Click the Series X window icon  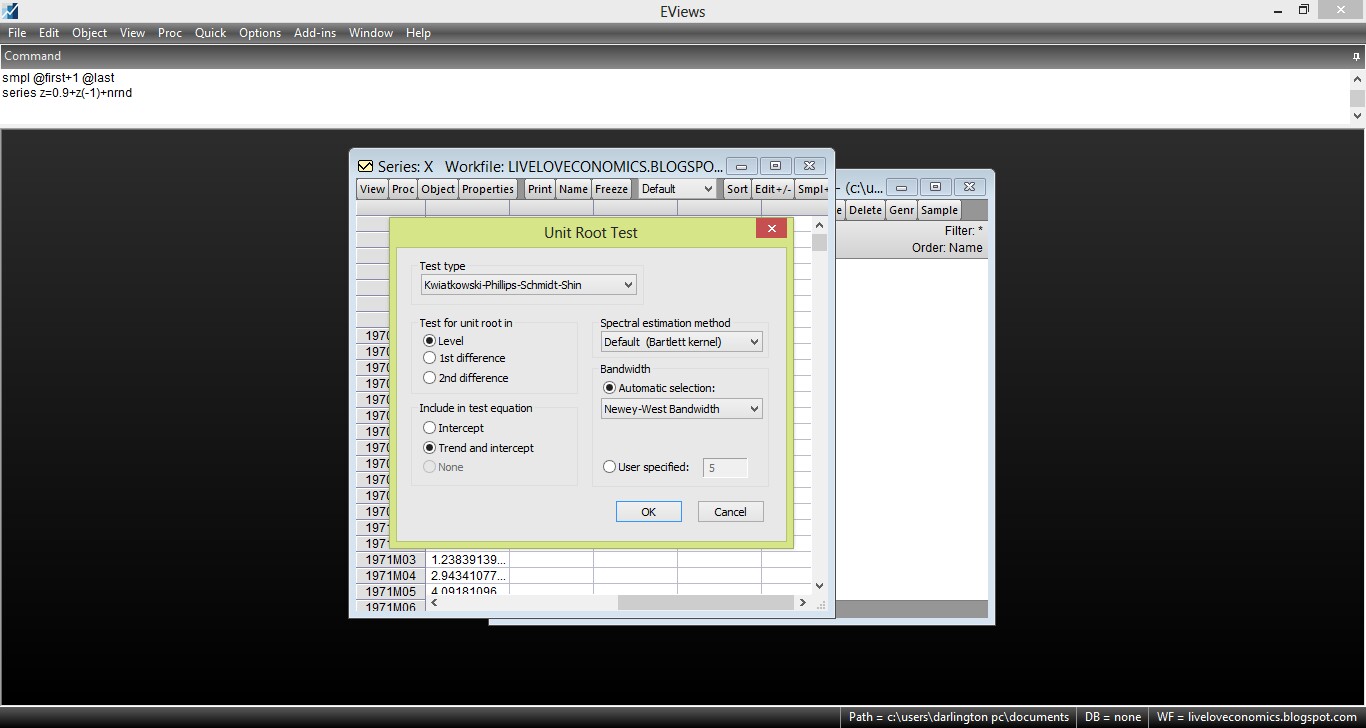click(x=365, y=166)
